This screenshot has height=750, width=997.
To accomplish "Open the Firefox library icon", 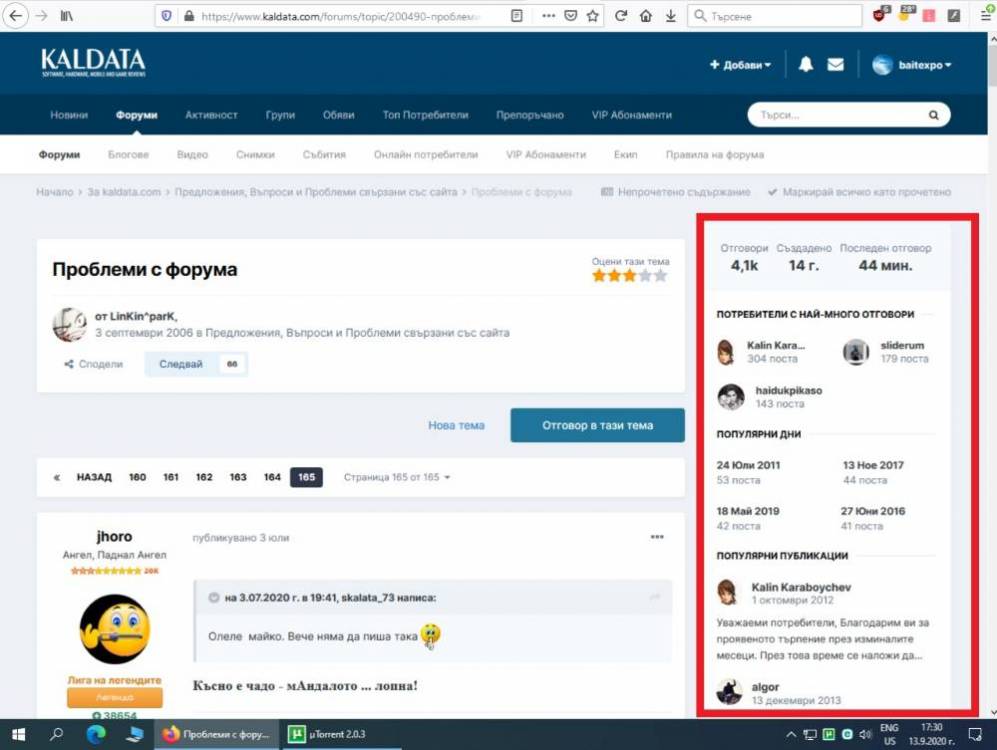I will (66, 16).
